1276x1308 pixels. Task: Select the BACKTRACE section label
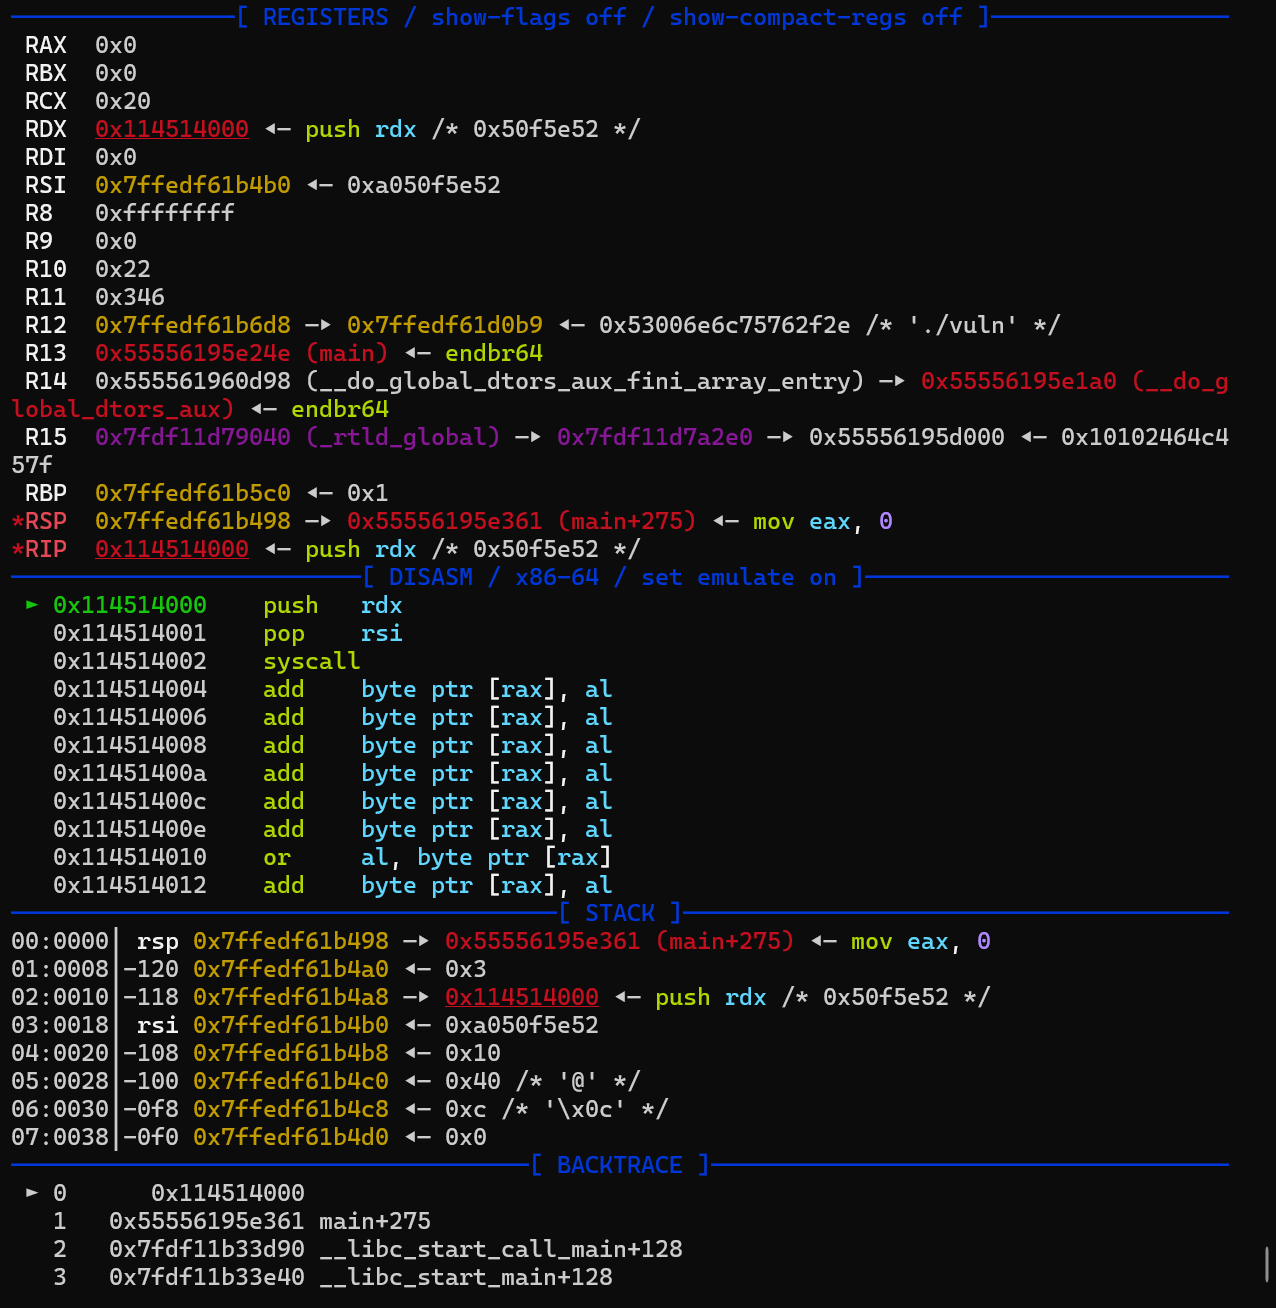[x=619, y=1165]
